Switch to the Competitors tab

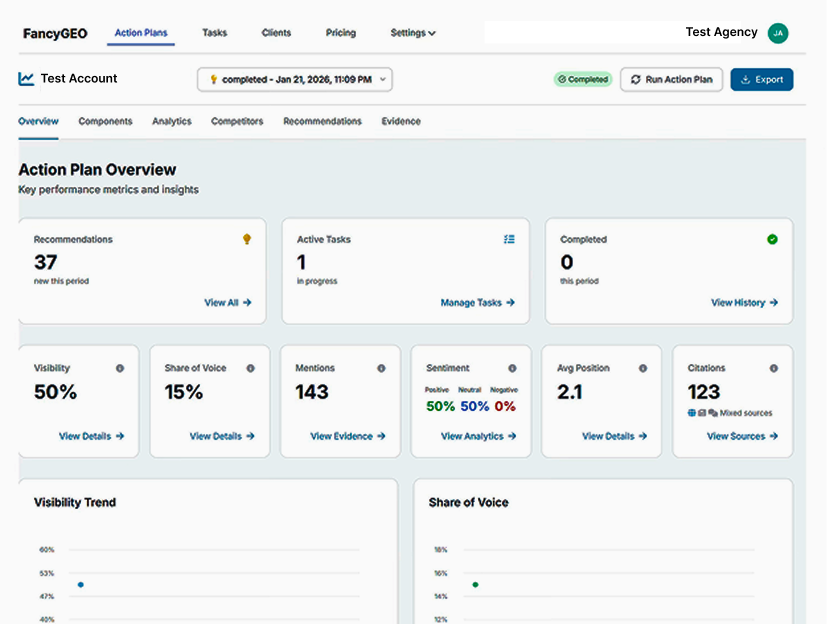tap(237, 121)
